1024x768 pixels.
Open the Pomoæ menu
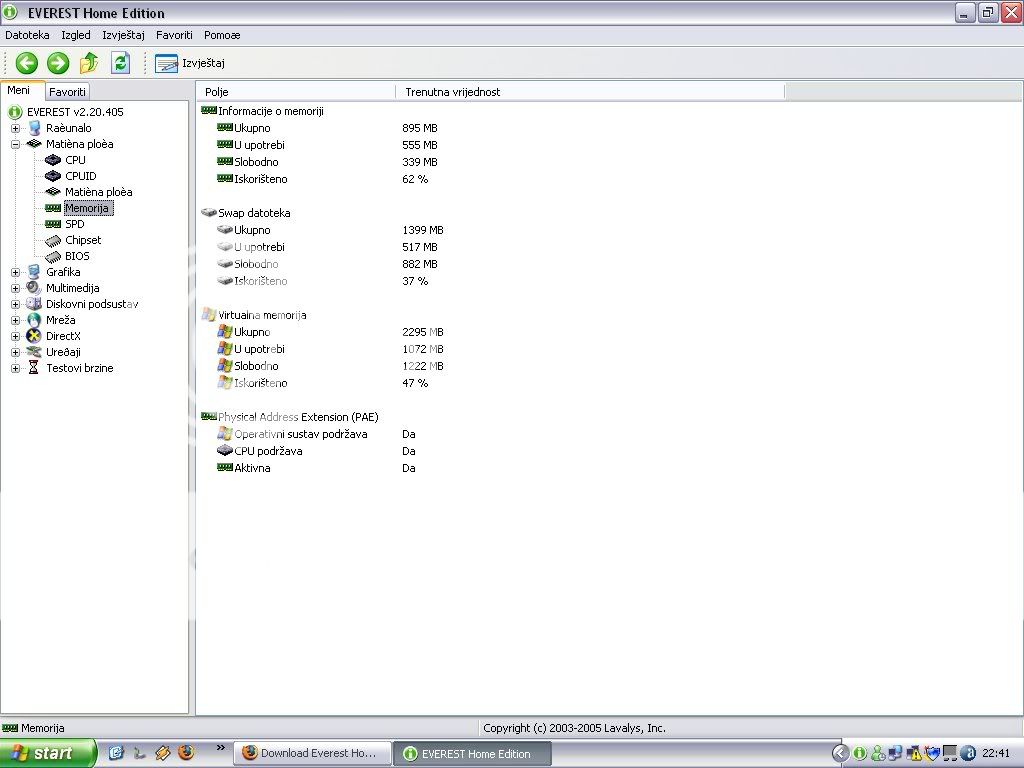222,35
